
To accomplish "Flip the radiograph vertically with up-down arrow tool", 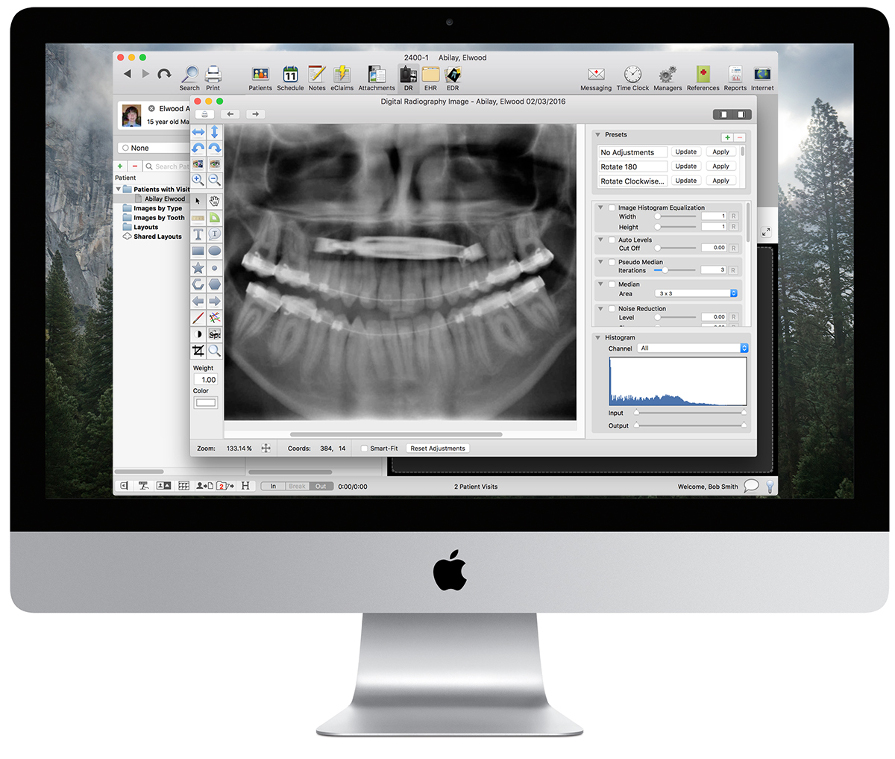I will coord(215,132).
